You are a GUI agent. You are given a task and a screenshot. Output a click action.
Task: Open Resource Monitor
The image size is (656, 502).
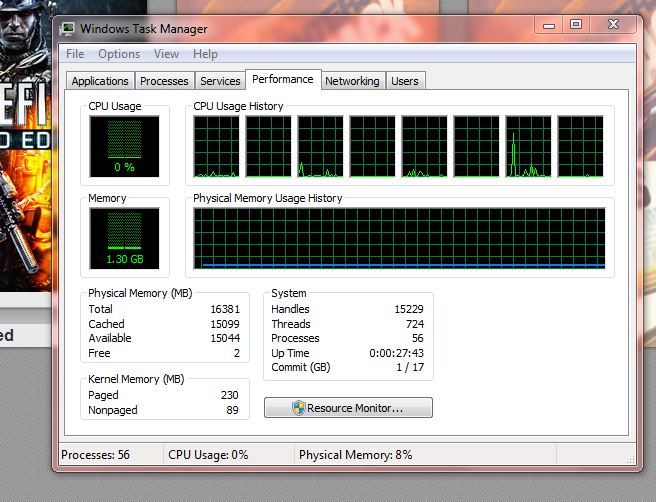click(348, 407)
